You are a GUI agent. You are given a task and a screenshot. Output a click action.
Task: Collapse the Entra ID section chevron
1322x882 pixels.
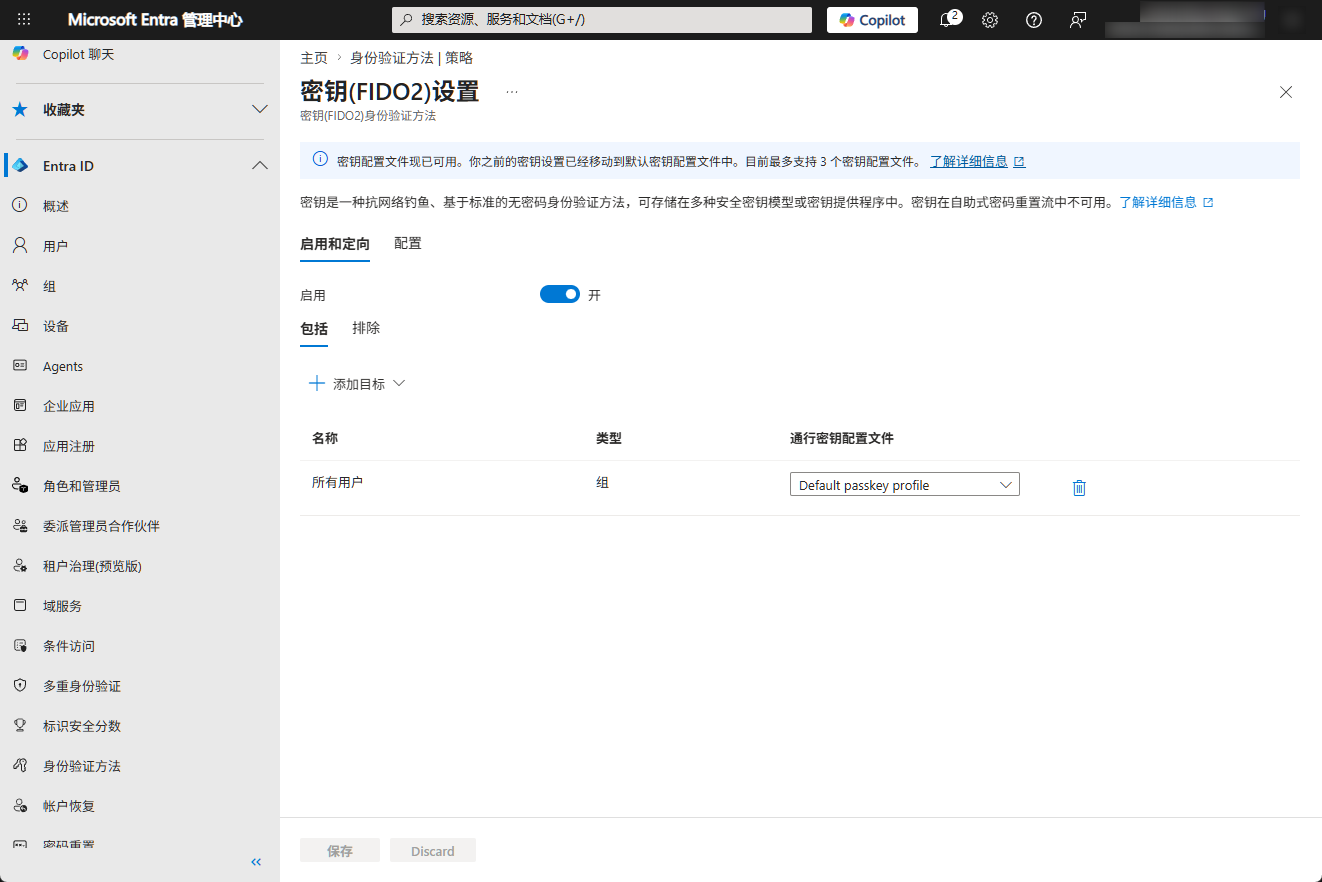click(x=260, y=165)
